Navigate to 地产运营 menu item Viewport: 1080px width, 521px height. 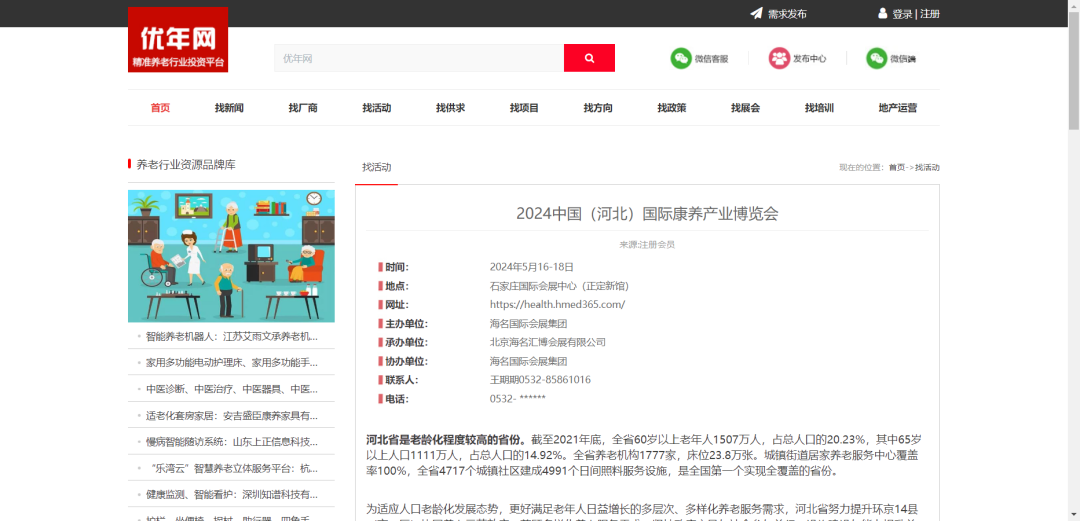[897, 108]
